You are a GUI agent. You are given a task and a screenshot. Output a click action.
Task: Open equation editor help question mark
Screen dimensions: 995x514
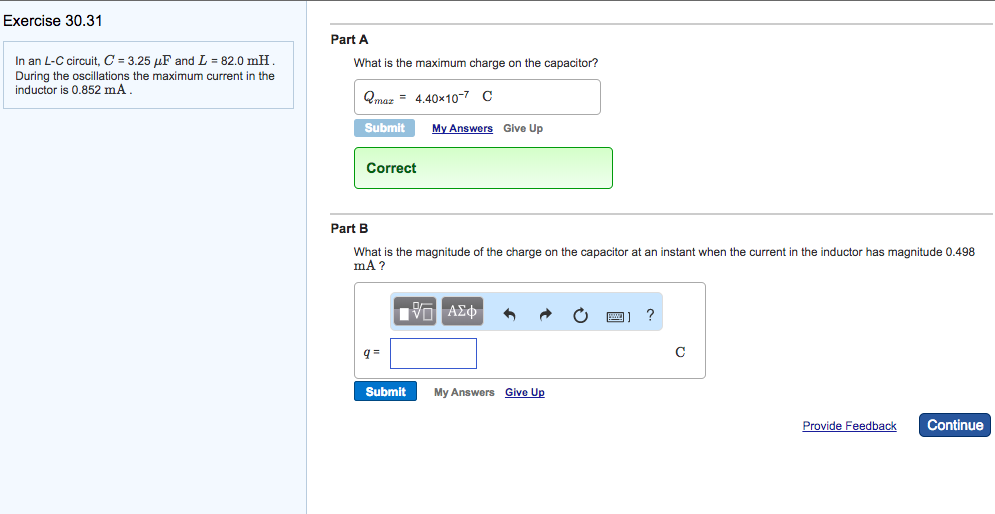650,316
